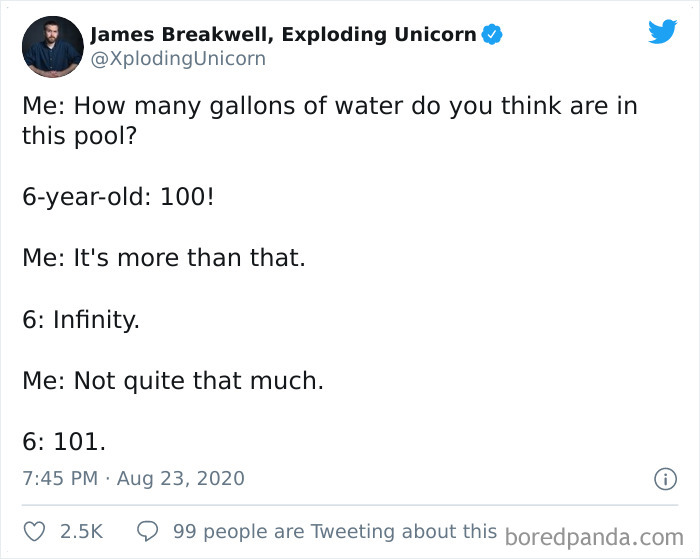Open "99 people are Tweeting about this"
The image size is (700, 559).
click(334, 531)
